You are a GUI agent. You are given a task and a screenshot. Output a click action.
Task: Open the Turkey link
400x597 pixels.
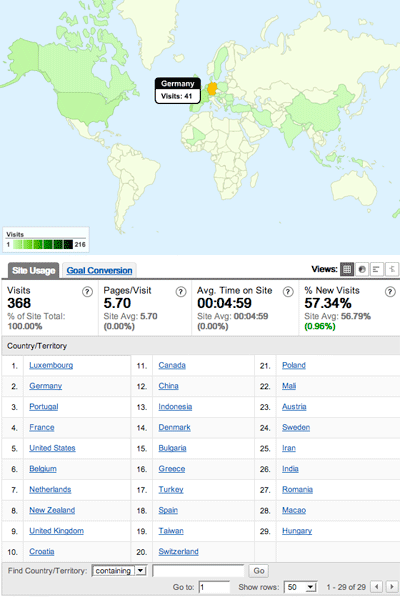[x=171, y=489]
